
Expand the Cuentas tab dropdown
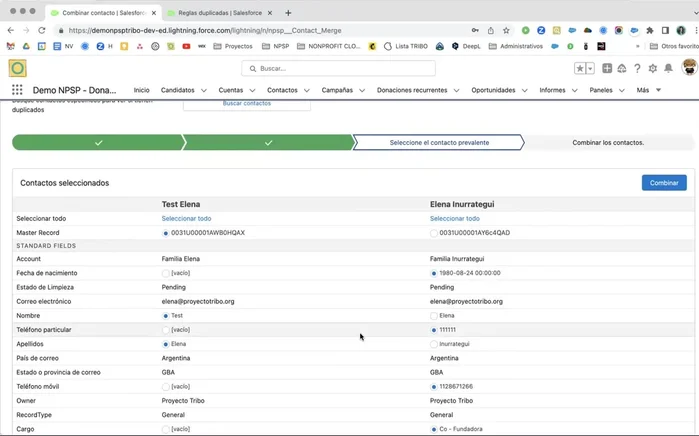(x=252, y=90)
